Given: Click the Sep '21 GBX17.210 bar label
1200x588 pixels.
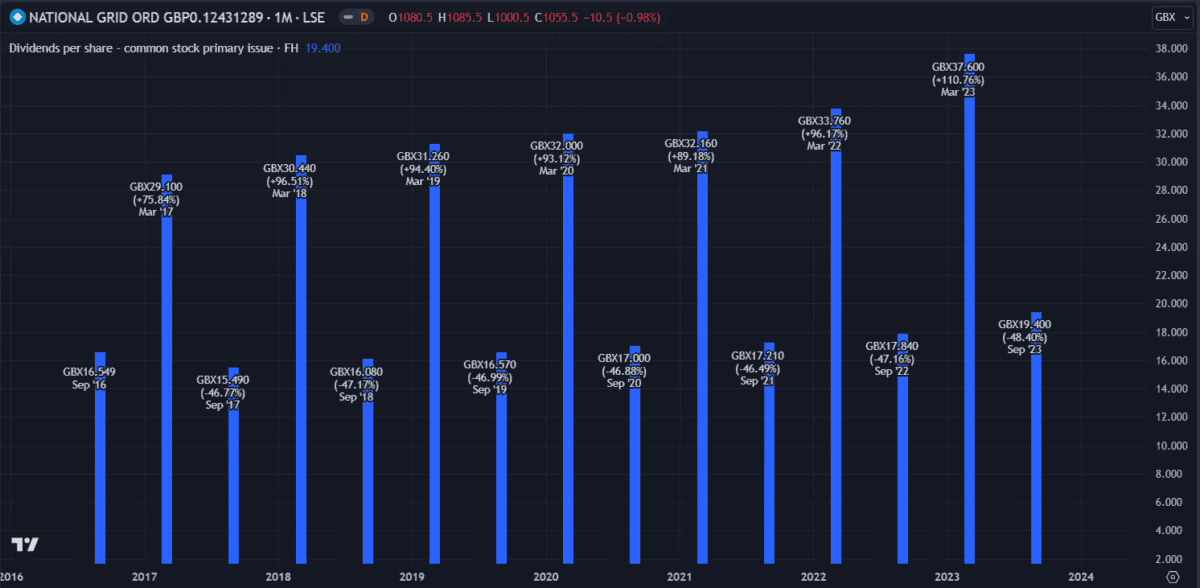Looking at the screenshot, I should tap(757, 369).
